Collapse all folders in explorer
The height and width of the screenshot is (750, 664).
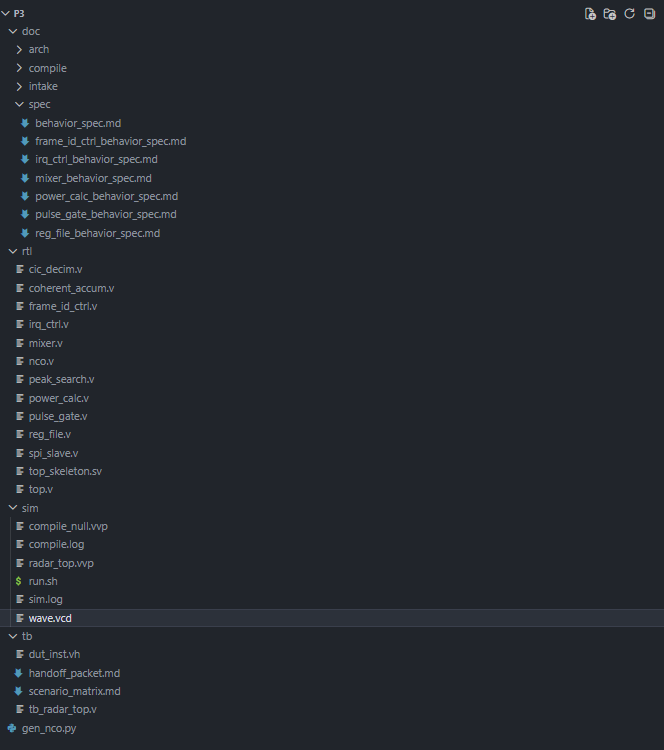click(650, 14)
